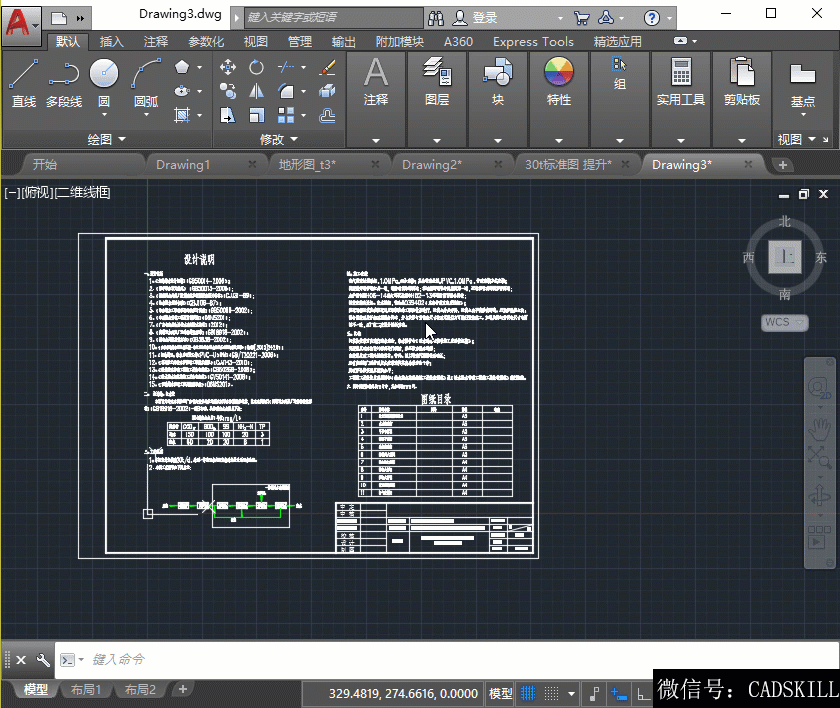Click the Erase tool icon
Viewport: 840px width, 708px height.
pos(327,67)
